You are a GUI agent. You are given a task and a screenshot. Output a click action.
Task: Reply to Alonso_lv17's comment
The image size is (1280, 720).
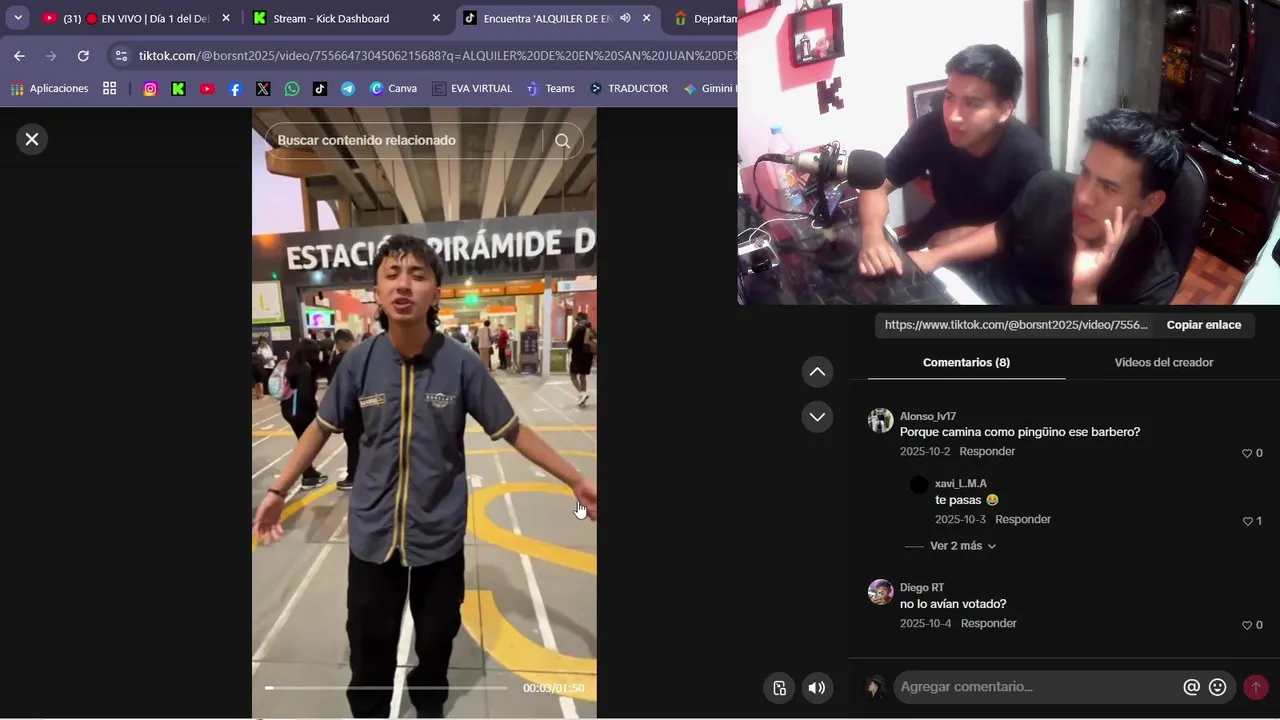tap(987, 451)
